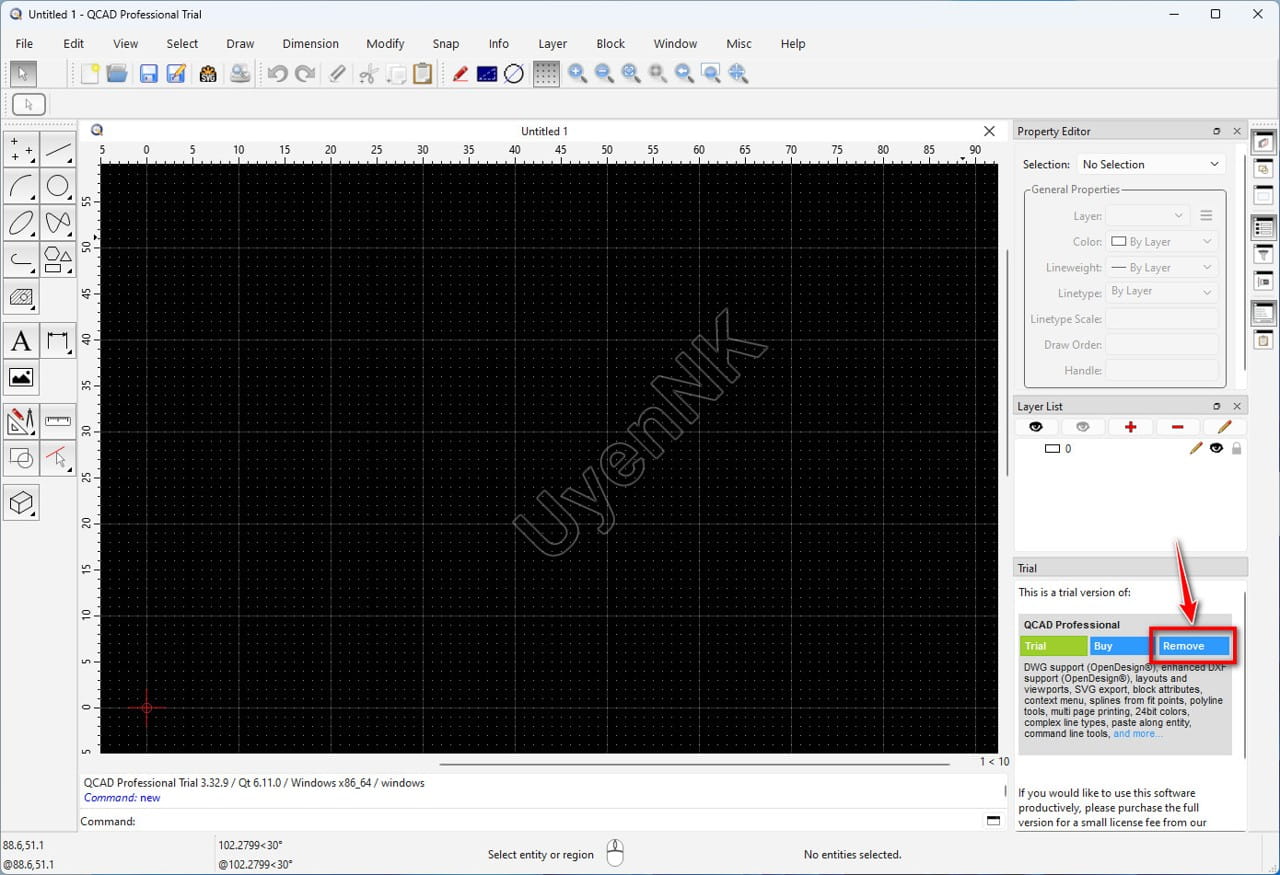1280x875 pixels.
Task: Click the SVG export icon
Action: point(208,73)
